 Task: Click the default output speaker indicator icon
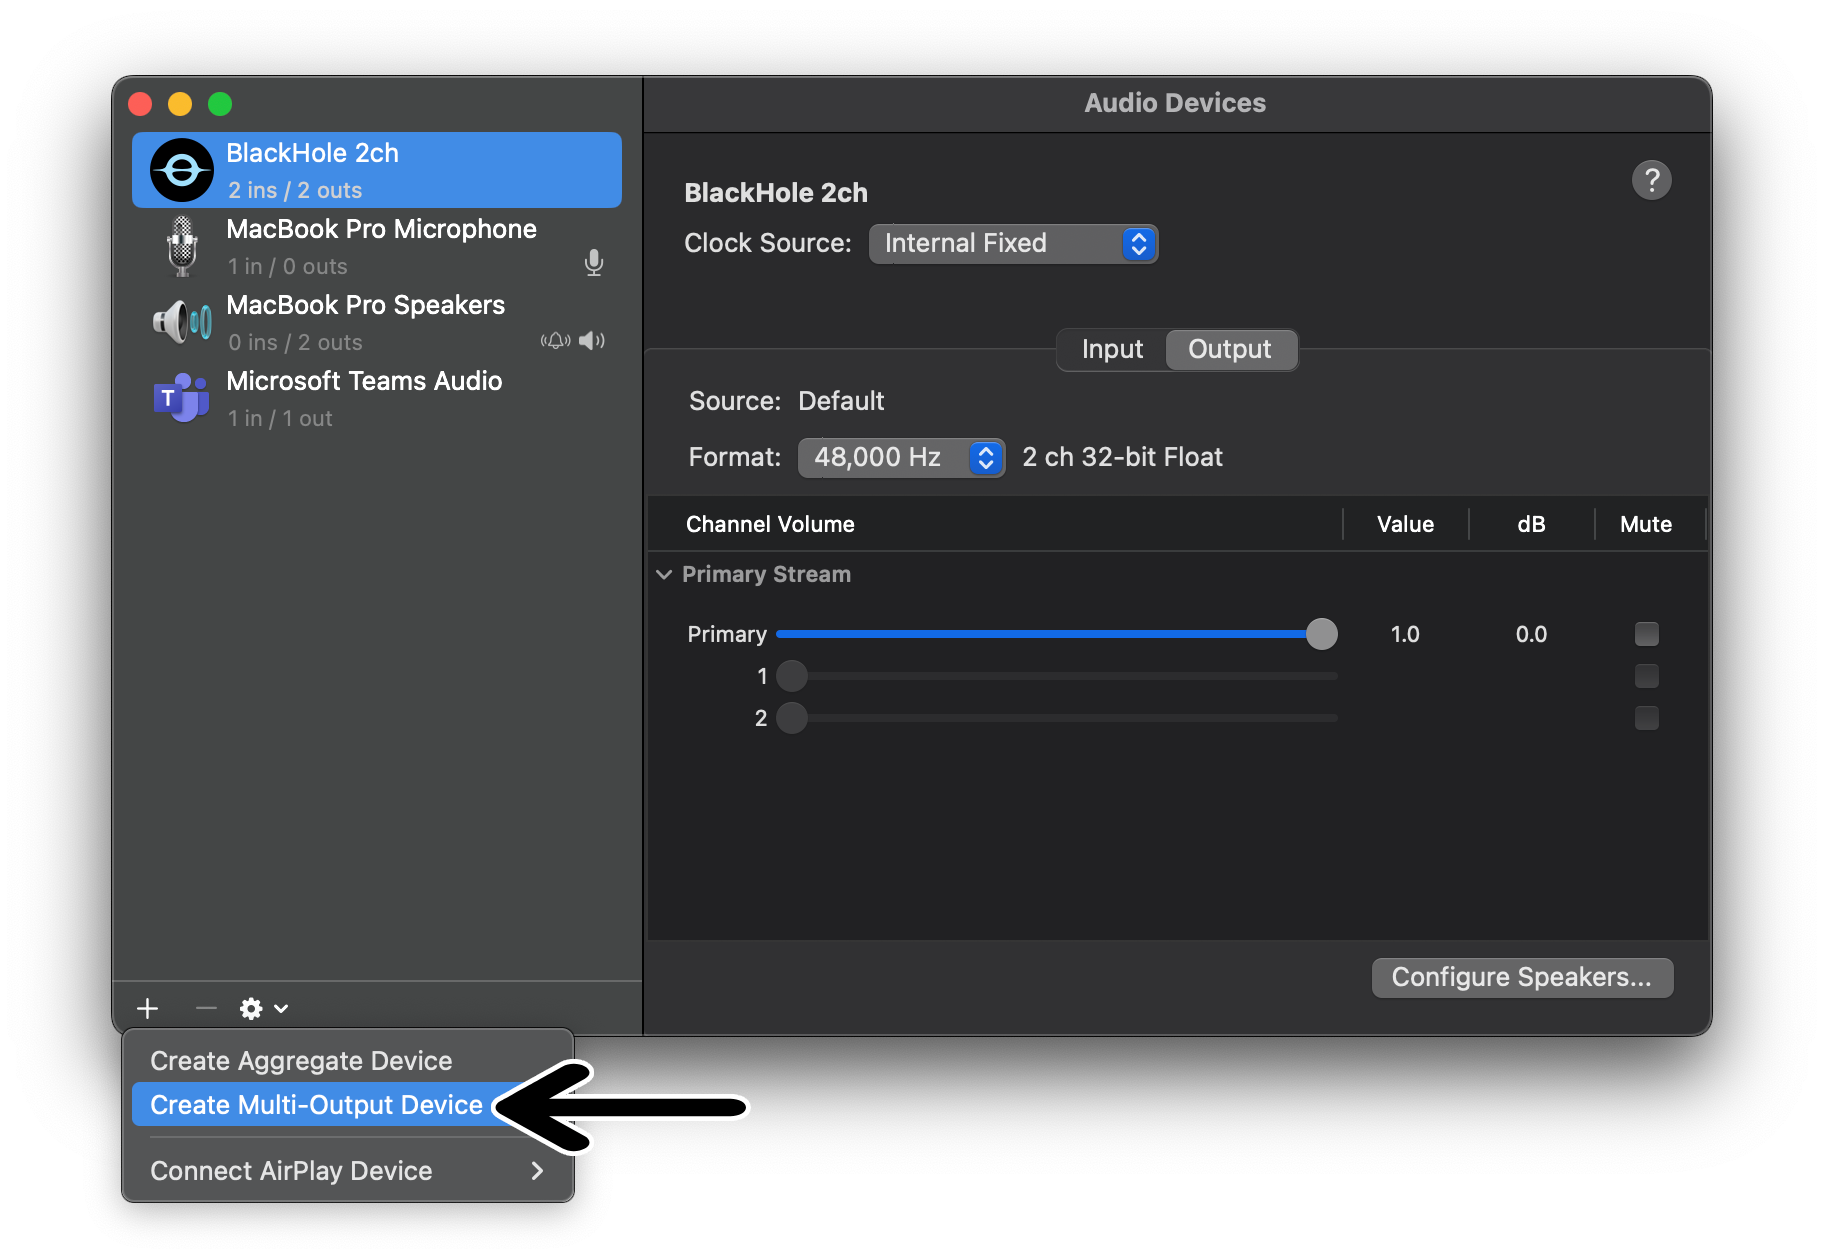591,340
